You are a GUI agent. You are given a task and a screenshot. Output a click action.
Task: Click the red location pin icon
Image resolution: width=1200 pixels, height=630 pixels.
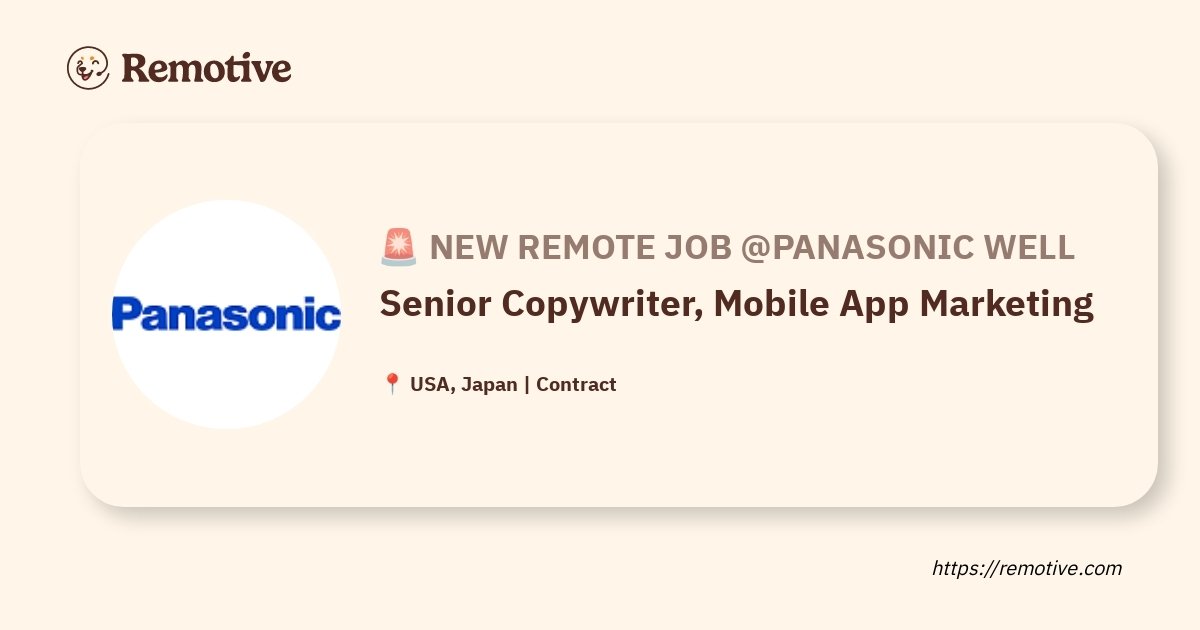pos(392,384)
